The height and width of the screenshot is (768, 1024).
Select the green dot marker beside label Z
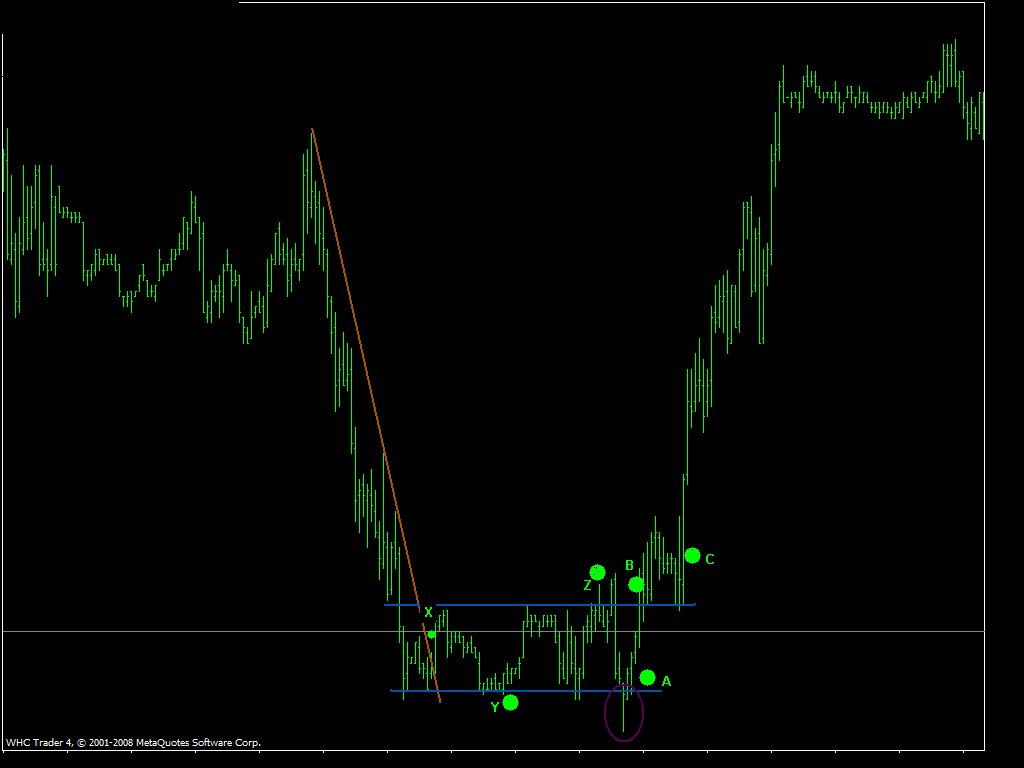598,573
